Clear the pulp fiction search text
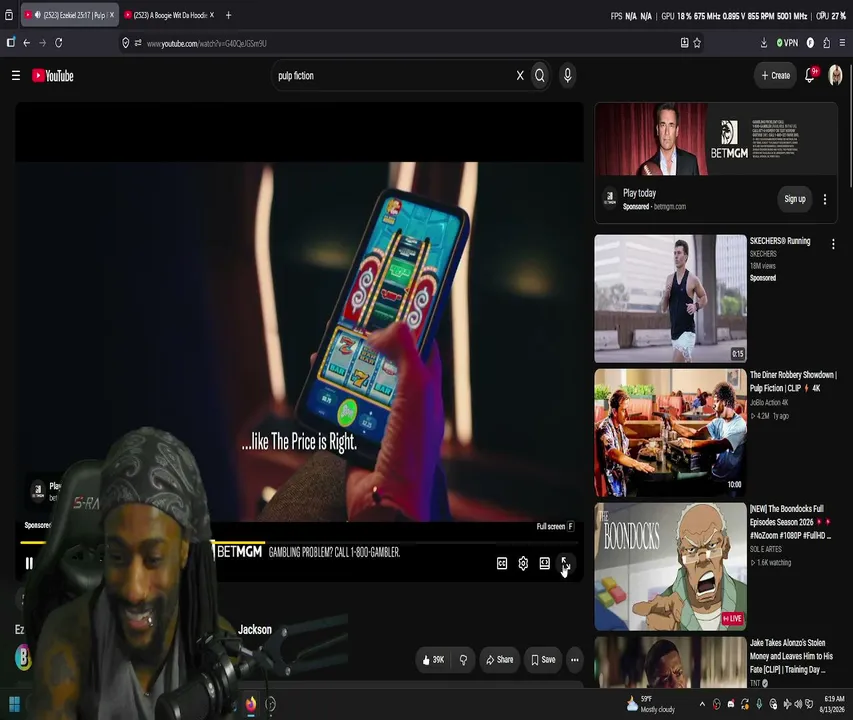Screen dimensions: 853x720 [520, 76]
